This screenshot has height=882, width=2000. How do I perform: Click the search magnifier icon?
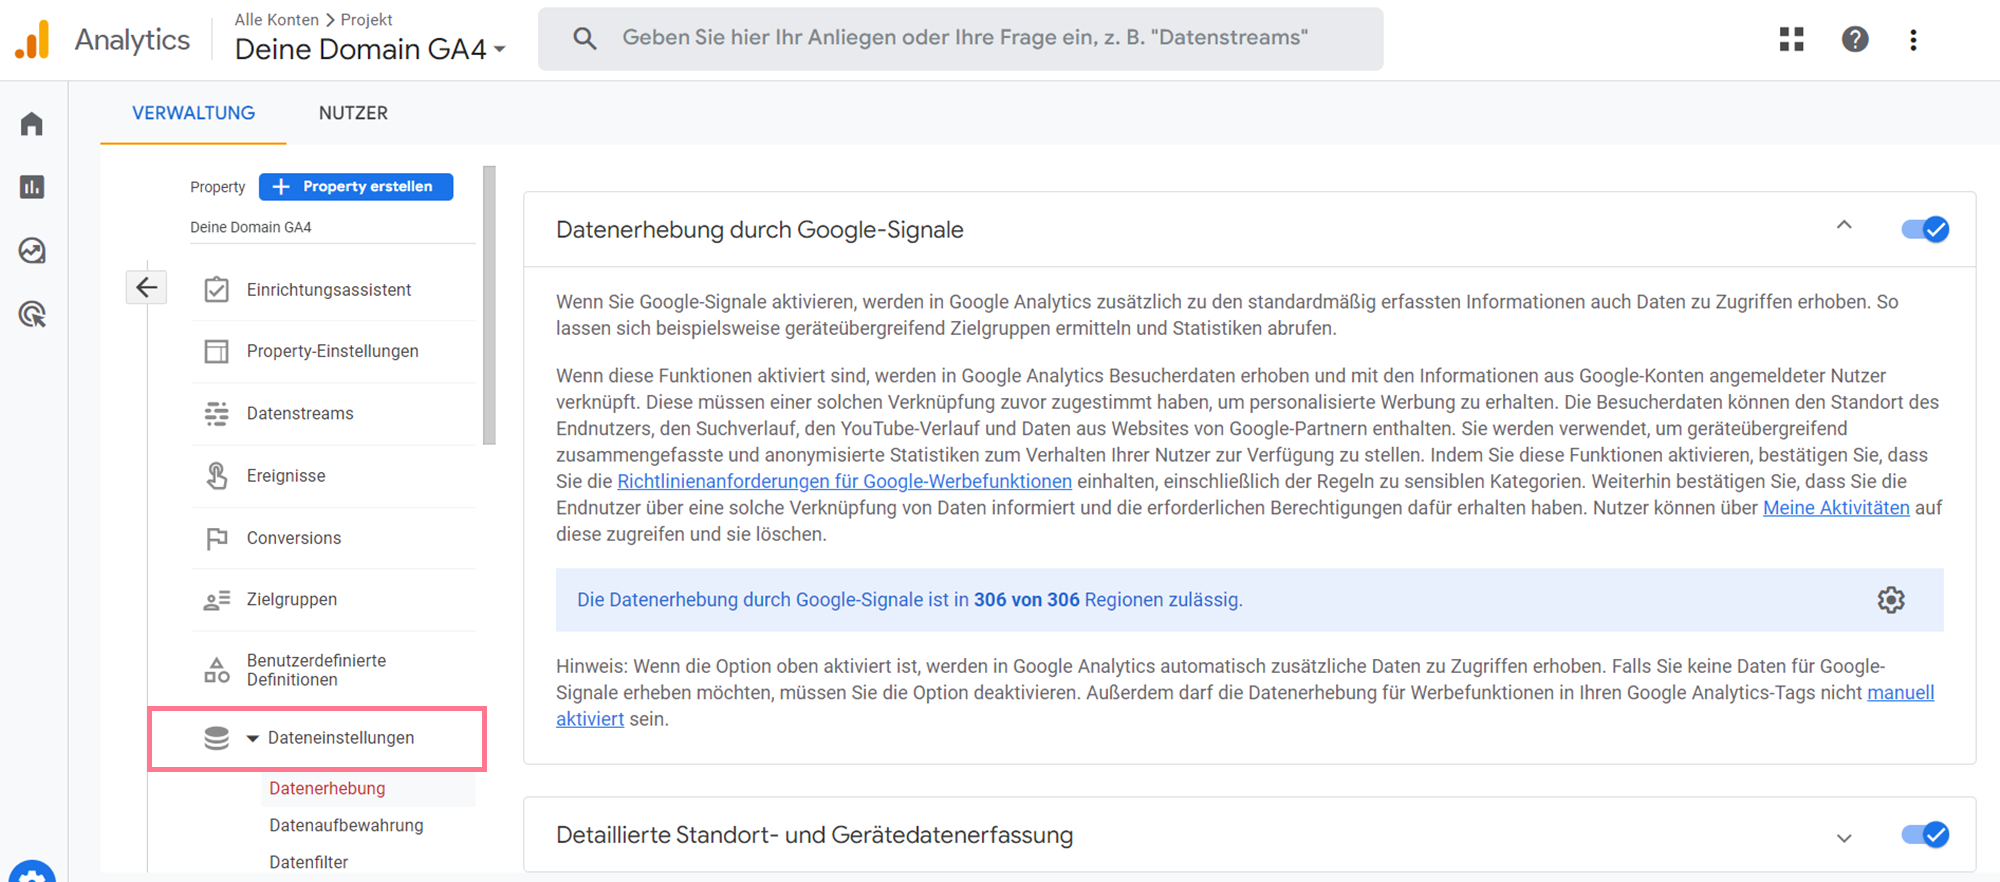pos(585,39)
